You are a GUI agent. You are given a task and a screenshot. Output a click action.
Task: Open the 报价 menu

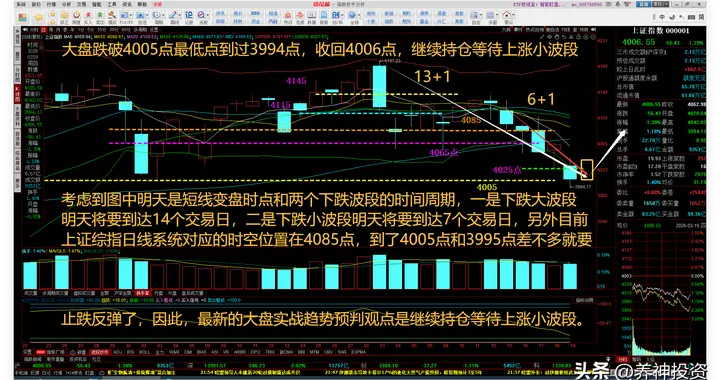[x=36, y=4]
